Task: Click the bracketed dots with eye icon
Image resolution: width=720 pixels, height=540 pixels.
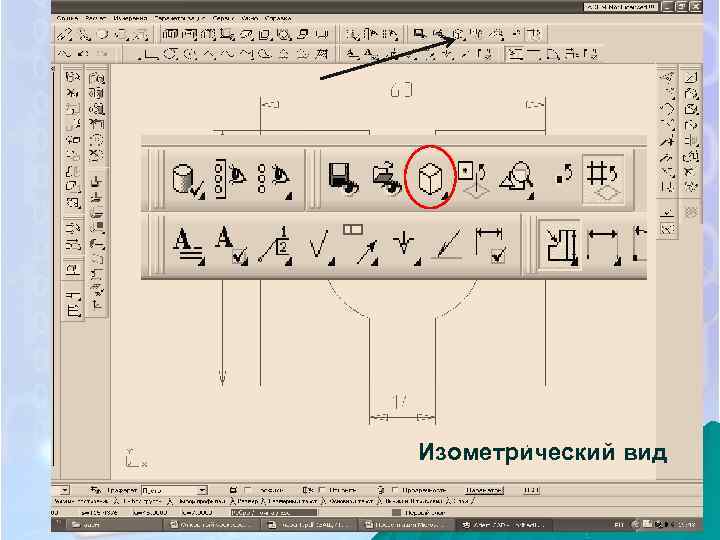Action: pos(230,177)
